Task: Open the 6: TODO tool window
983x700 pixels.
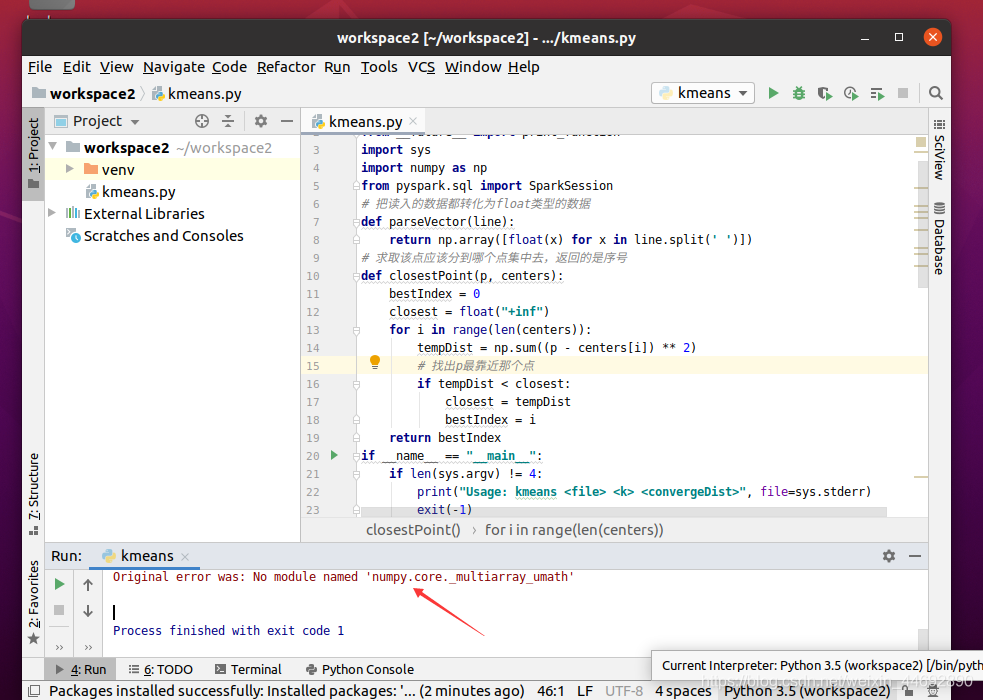Action: point(160,669)
